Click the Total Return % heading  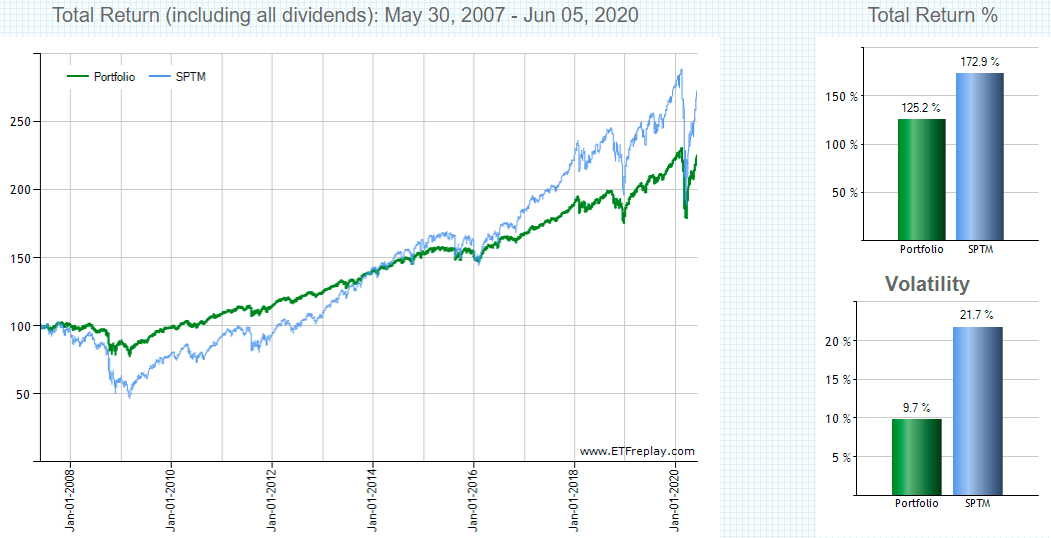point(933,15)
